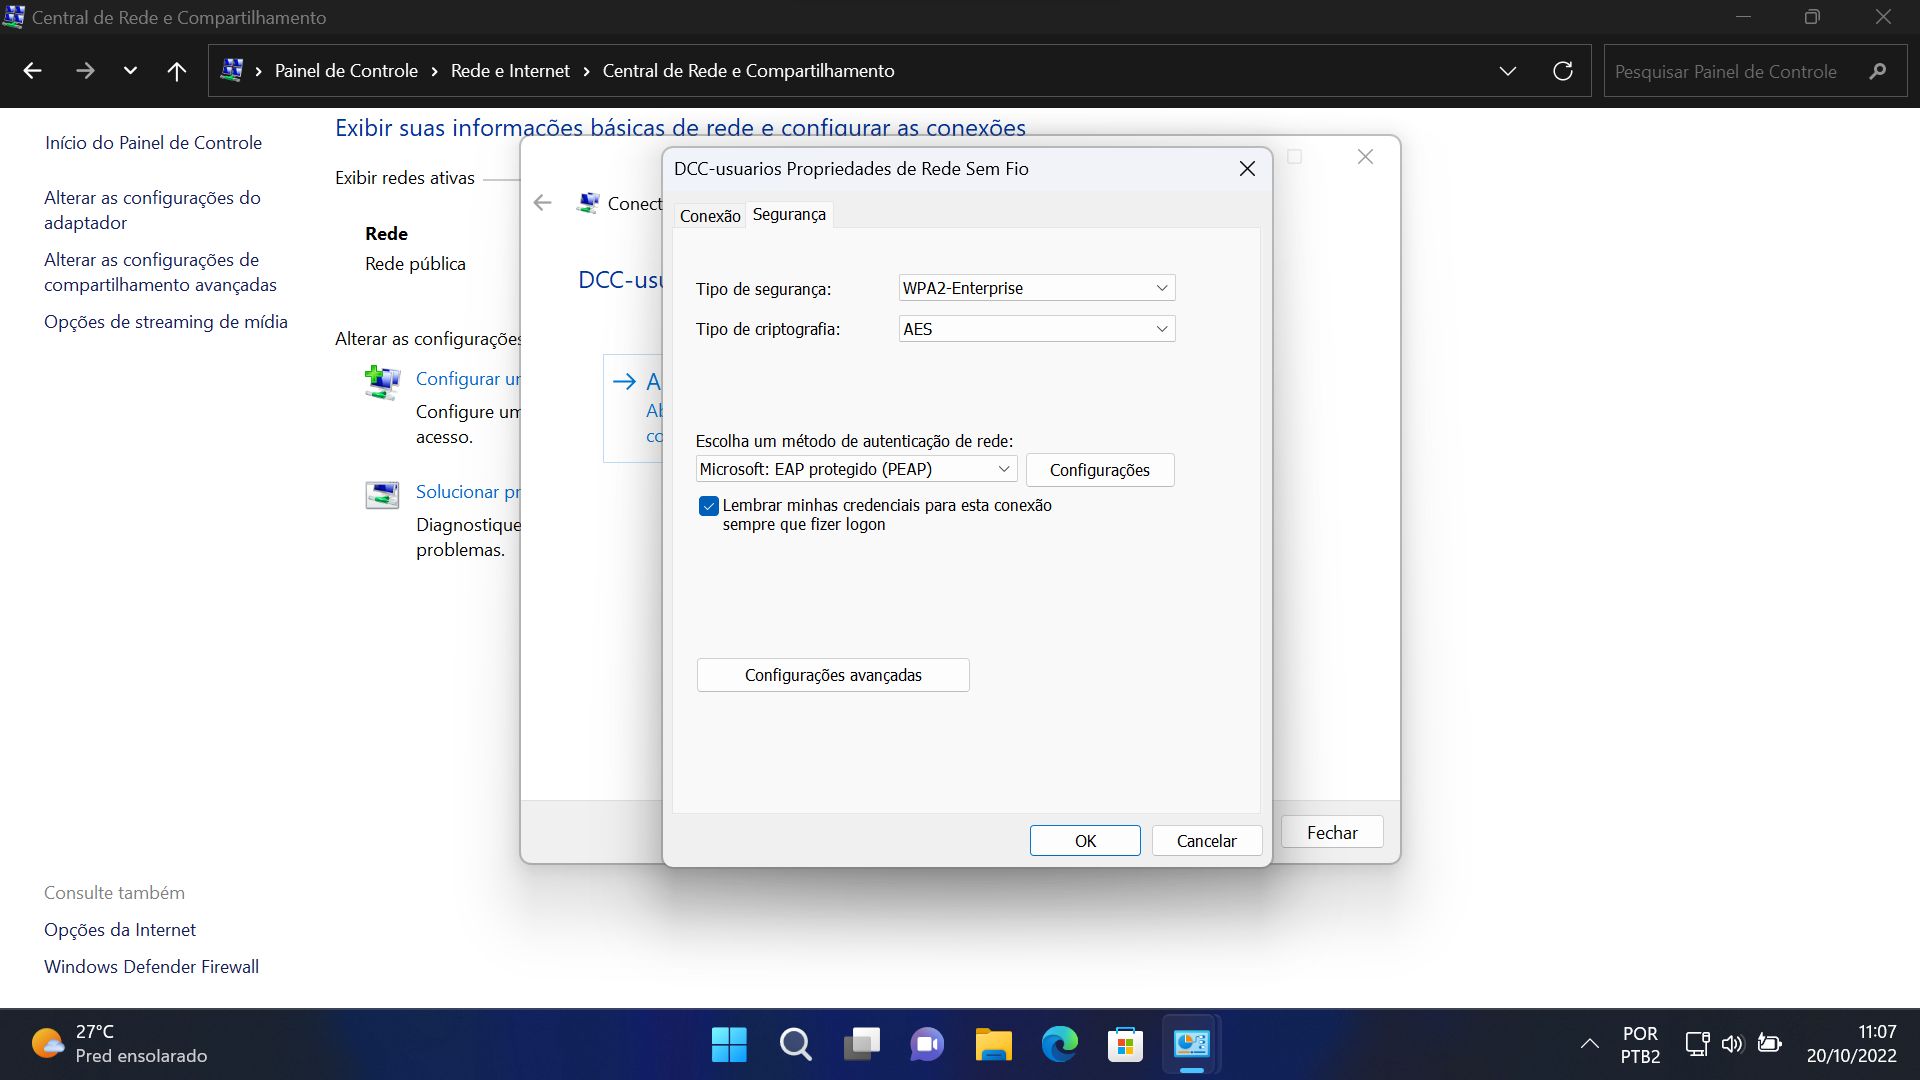This screenshot has width=1920, height=1080.
Task: Close the connection wizard window
Action: click(1365, 157)
